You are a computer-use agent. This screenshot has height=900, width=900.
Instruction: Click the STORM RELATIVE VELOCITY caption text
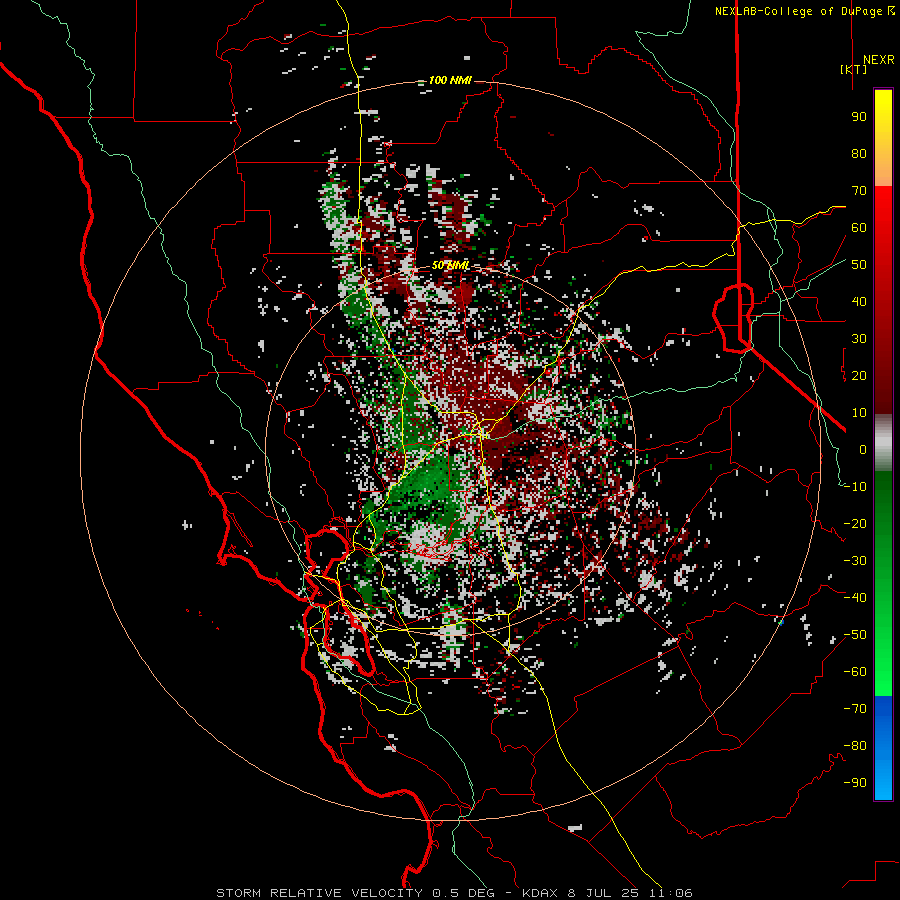tap(320, 893)
